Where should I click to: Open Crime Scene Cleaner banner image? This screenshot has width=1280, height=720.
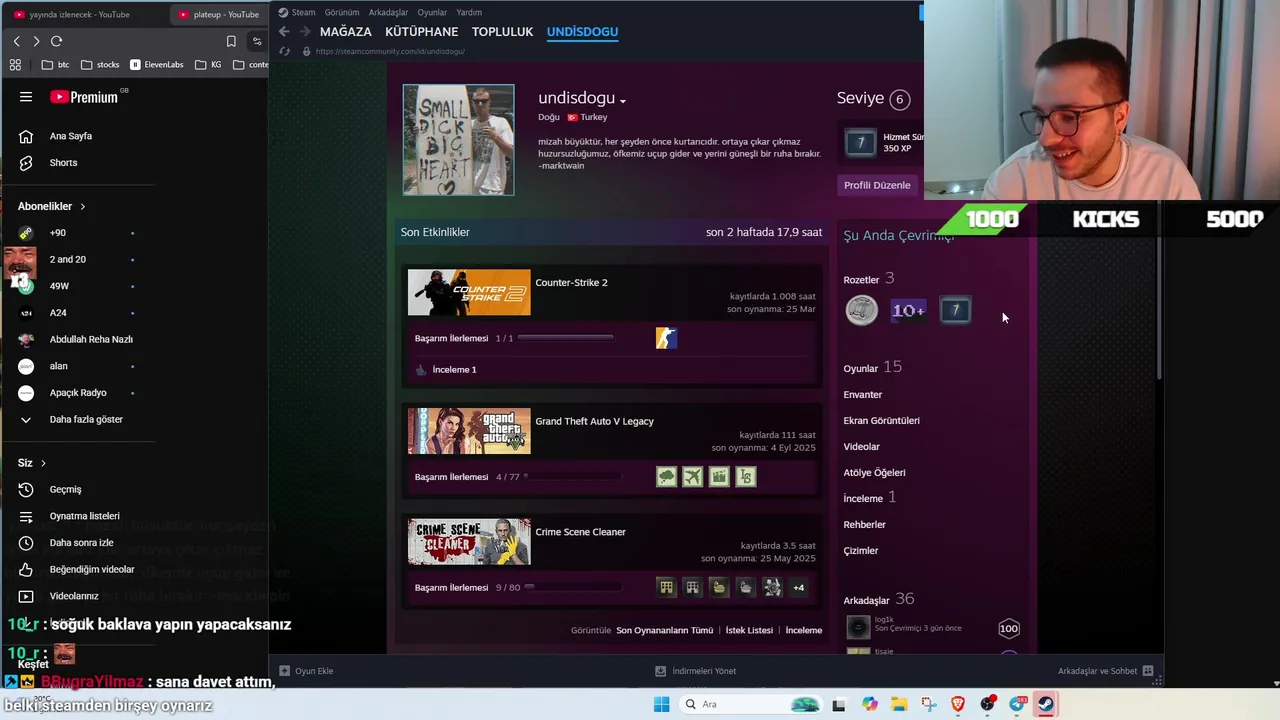tap(469, 542)
